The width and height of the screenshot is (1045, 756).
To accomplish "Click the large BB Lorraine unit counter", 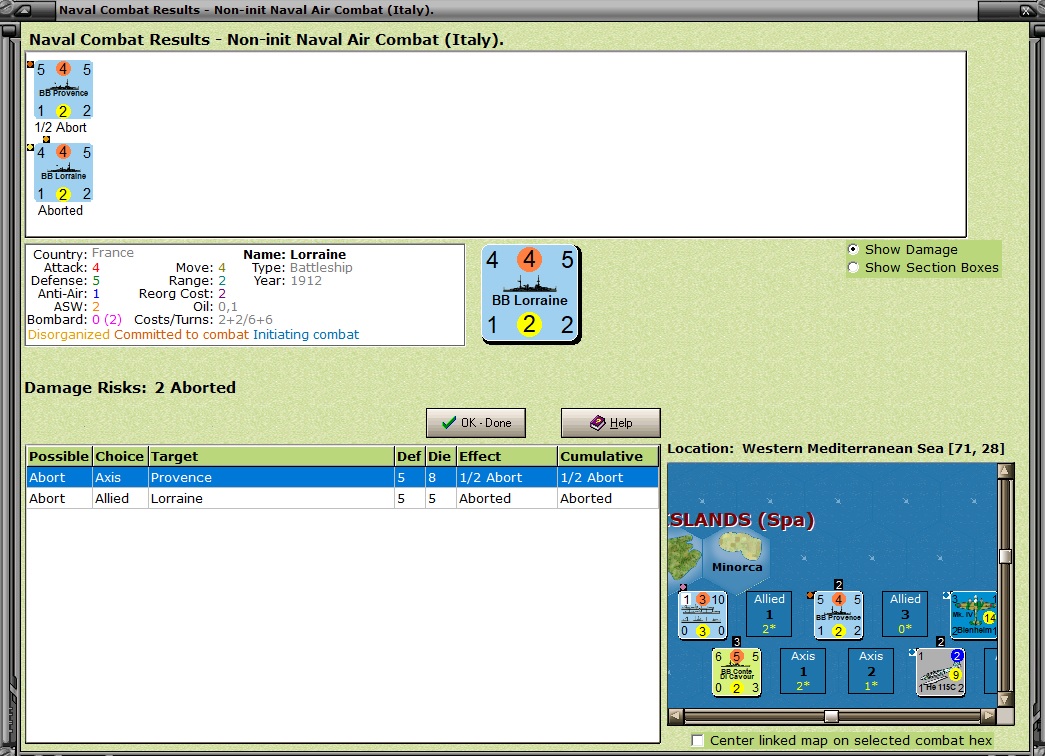I will 530,294.
